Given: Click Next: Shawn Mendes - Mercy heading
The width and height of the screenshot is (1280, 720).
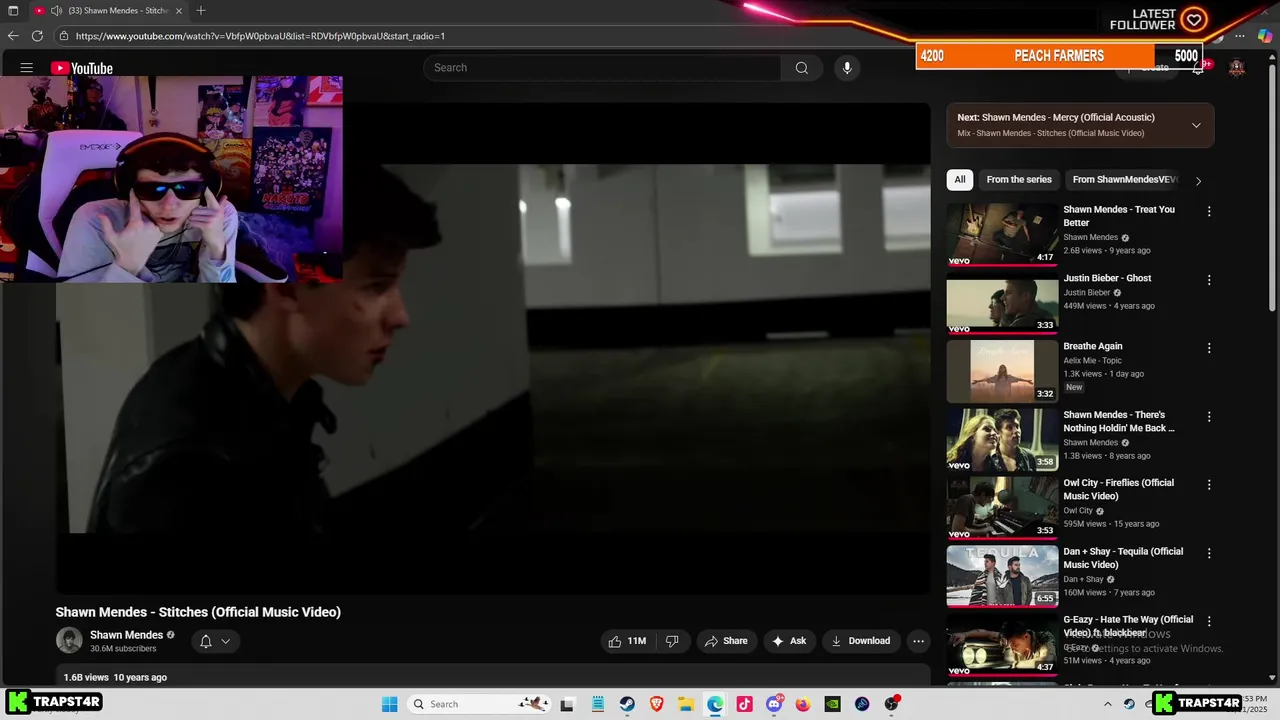Looking at the screenshot, I should [x=1056, y=117].
